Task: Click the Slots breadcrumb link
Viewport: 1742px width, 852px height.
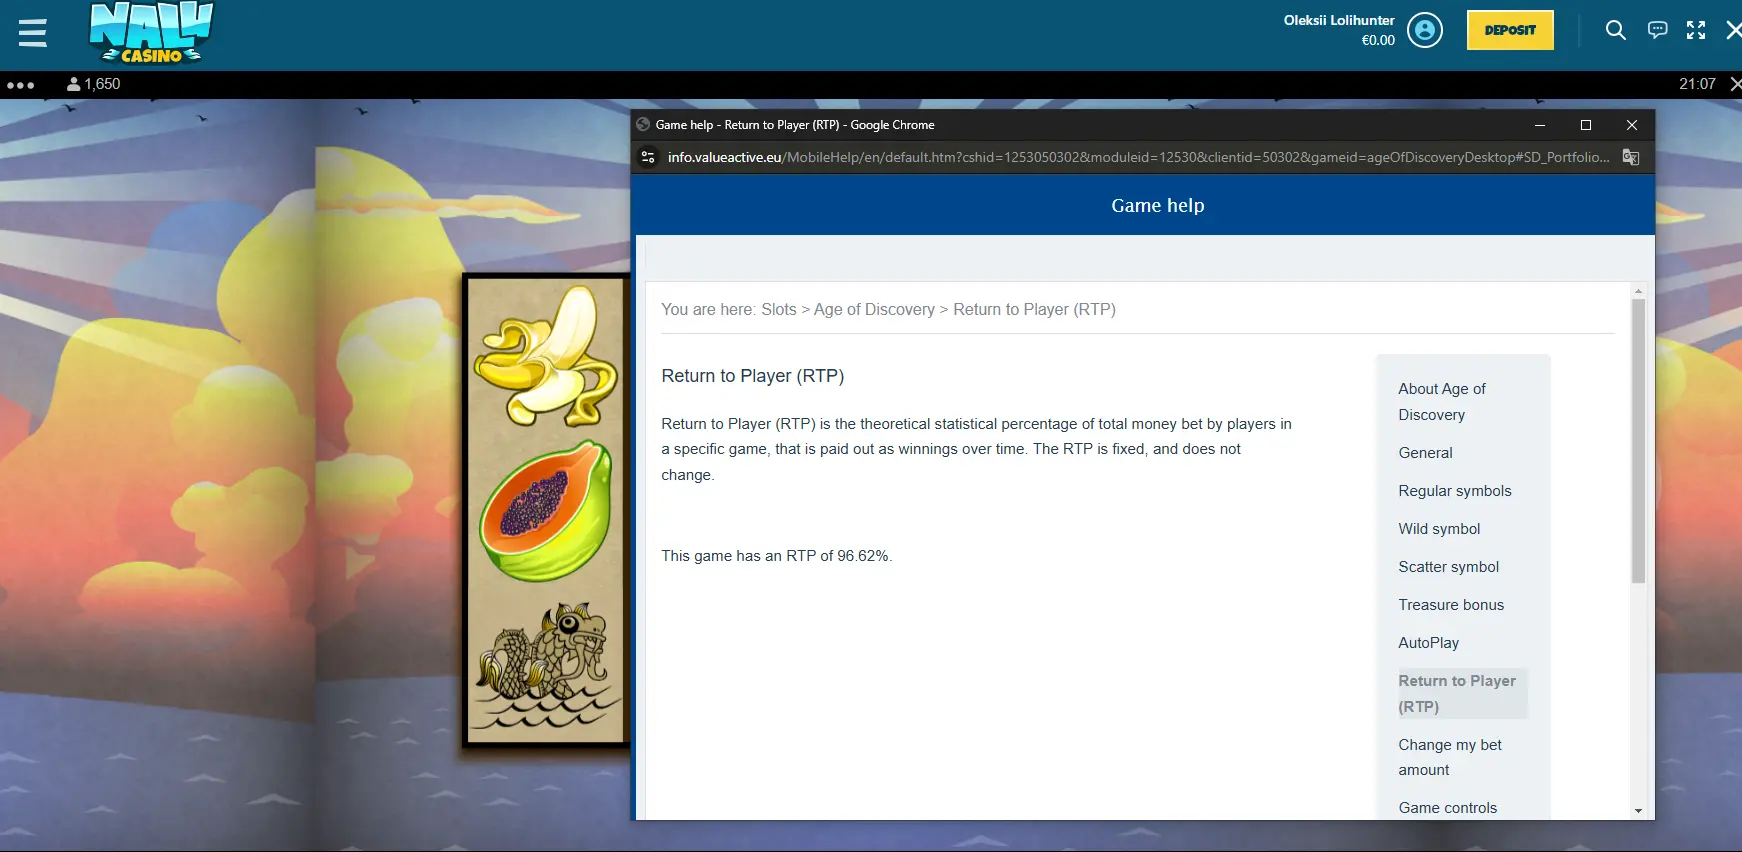Action: pyautogui.click(x=779, y=310)
